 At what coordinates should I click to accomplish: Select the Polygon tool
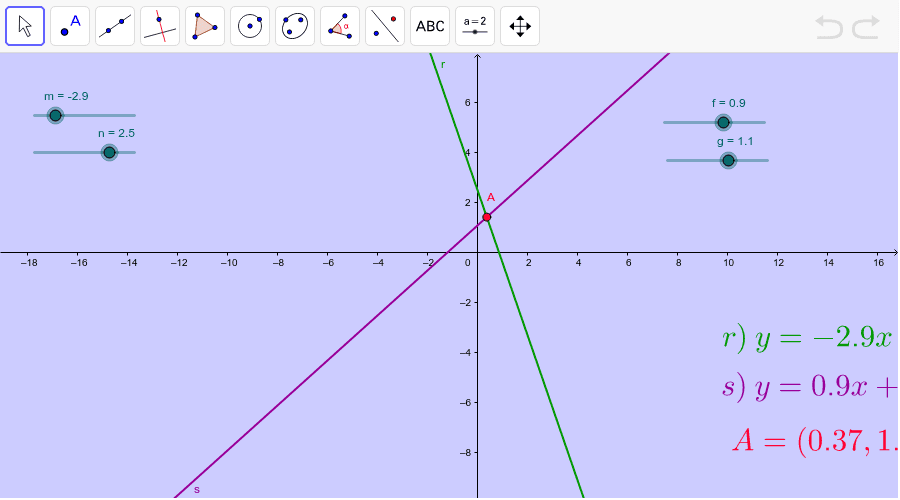(205, 26)
